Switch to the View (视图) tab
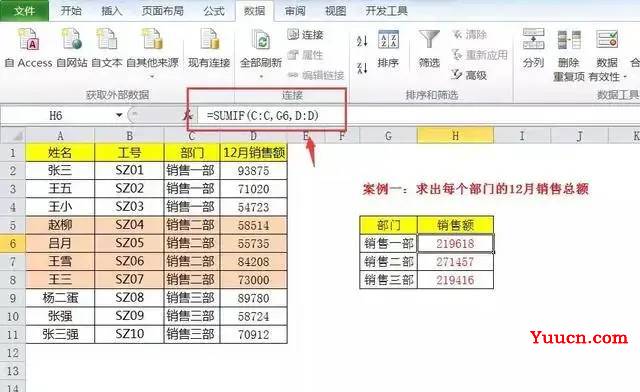Image resolution: width=640 pixels, height=392 pixels. 335,11
